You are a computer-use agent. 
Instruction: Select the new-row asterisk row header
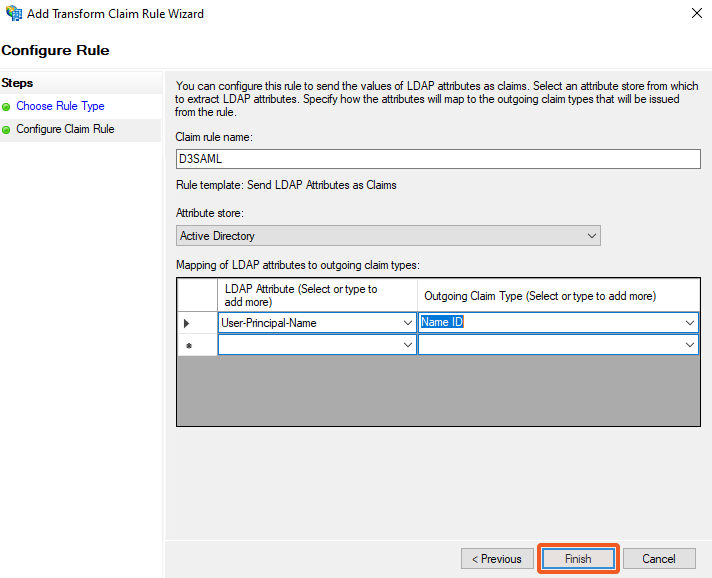(186, 345)
